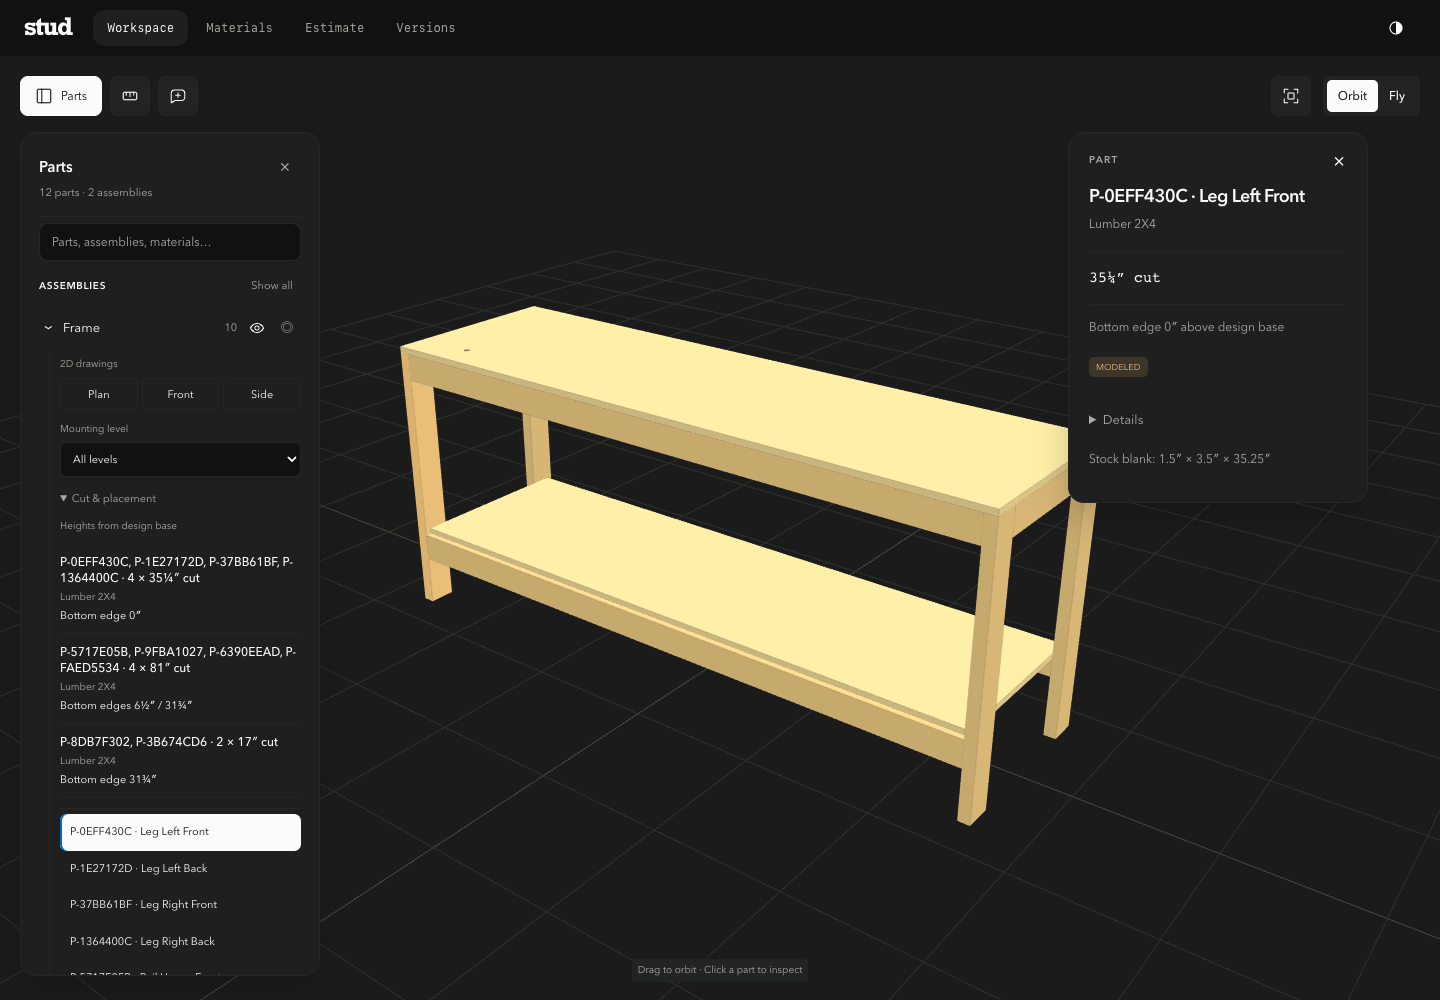Screen dimensions: 1440x1000
Task: Open the Estimate tab
Action: tap(335, 28)
